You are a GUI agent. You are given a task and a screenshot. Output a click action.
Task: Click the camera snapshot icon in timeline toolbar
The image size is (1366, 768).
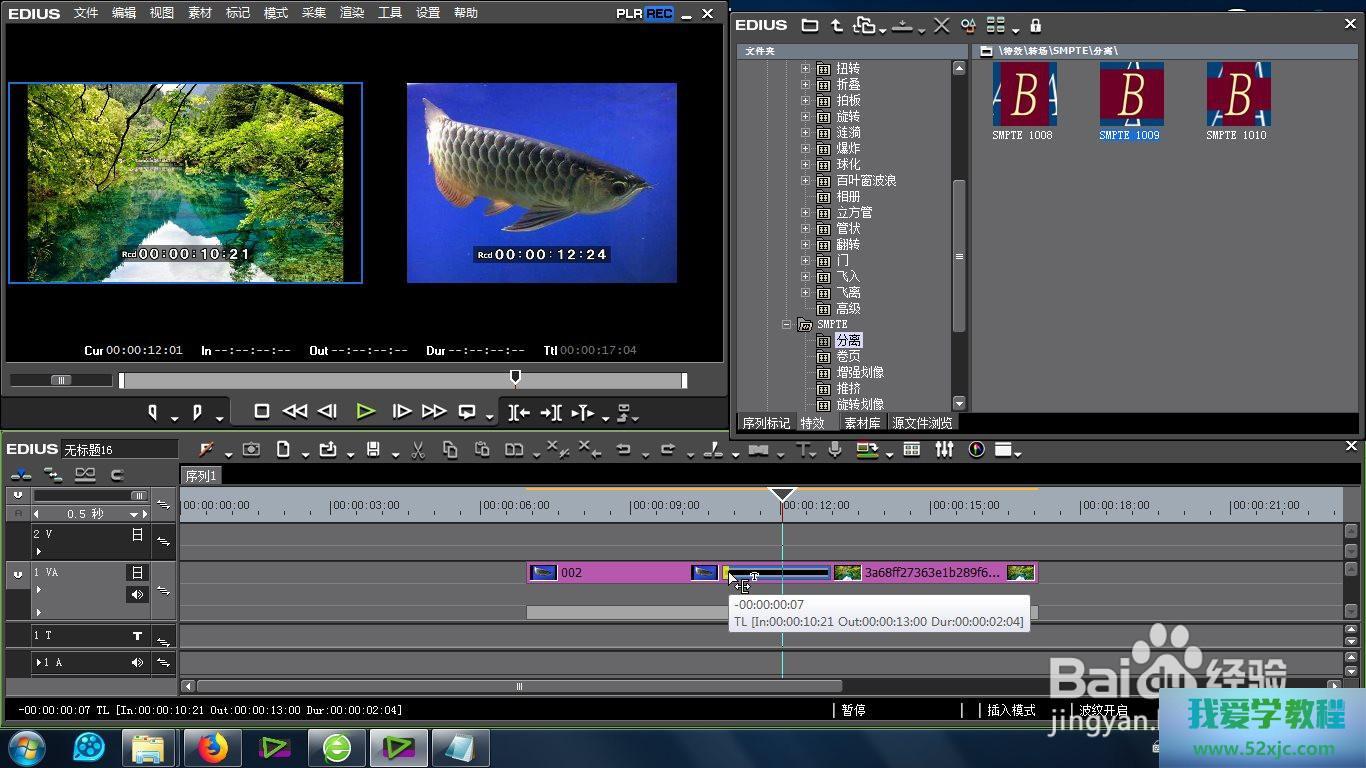(x=251, y=450)
